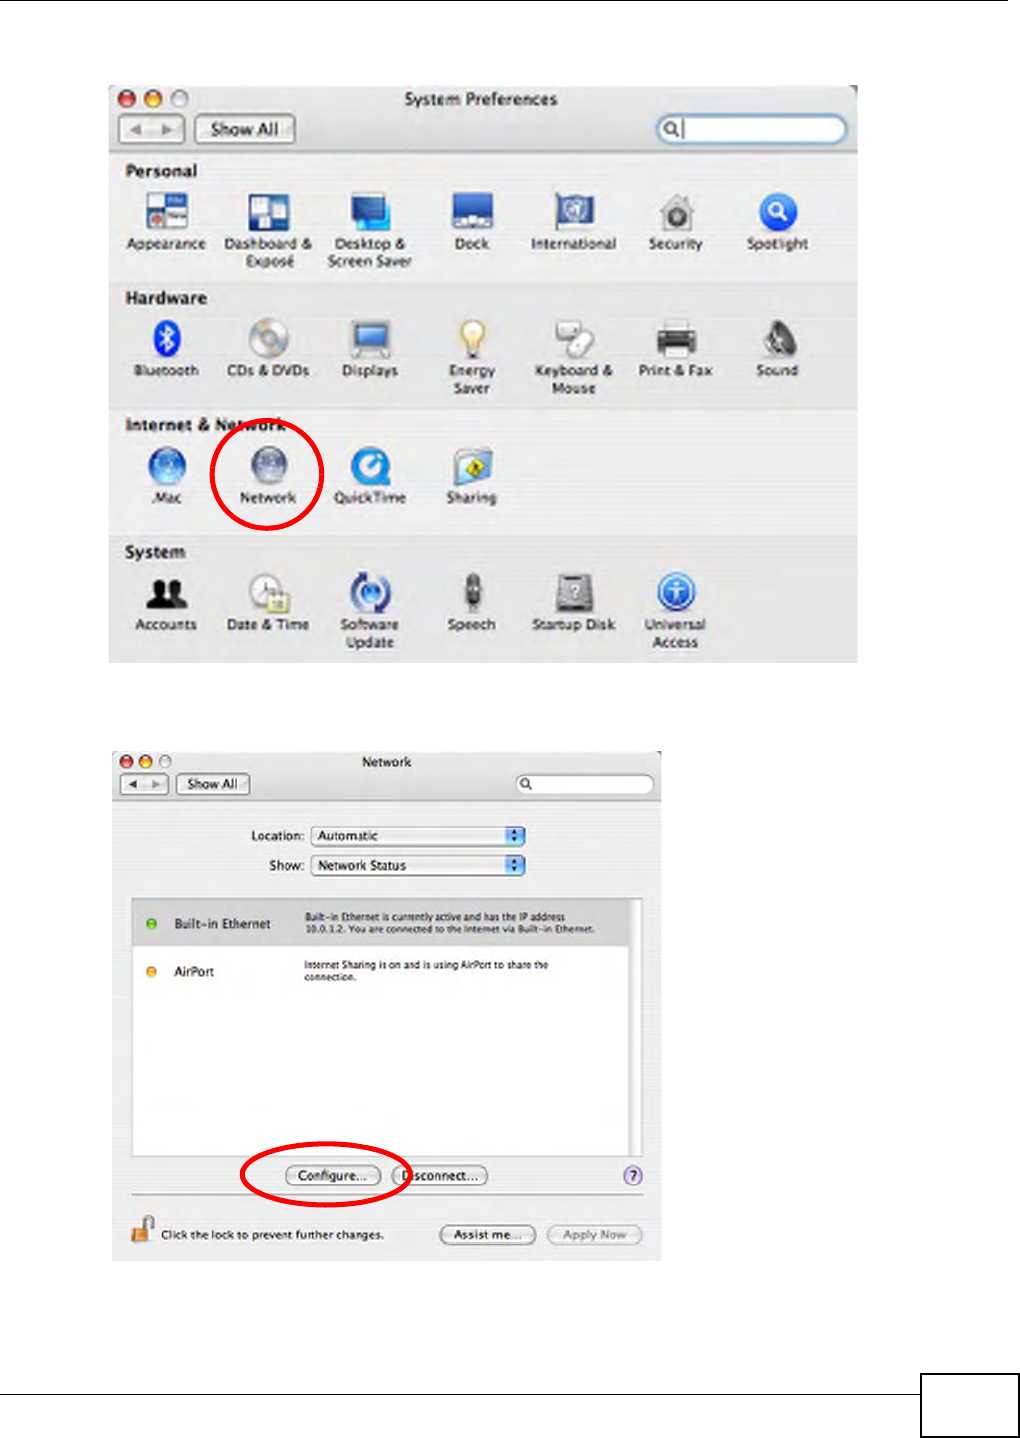Click back arrow in System Preferences toolbar
This screenshot has height=1438, width=1020.
click(x=135, y=129)
